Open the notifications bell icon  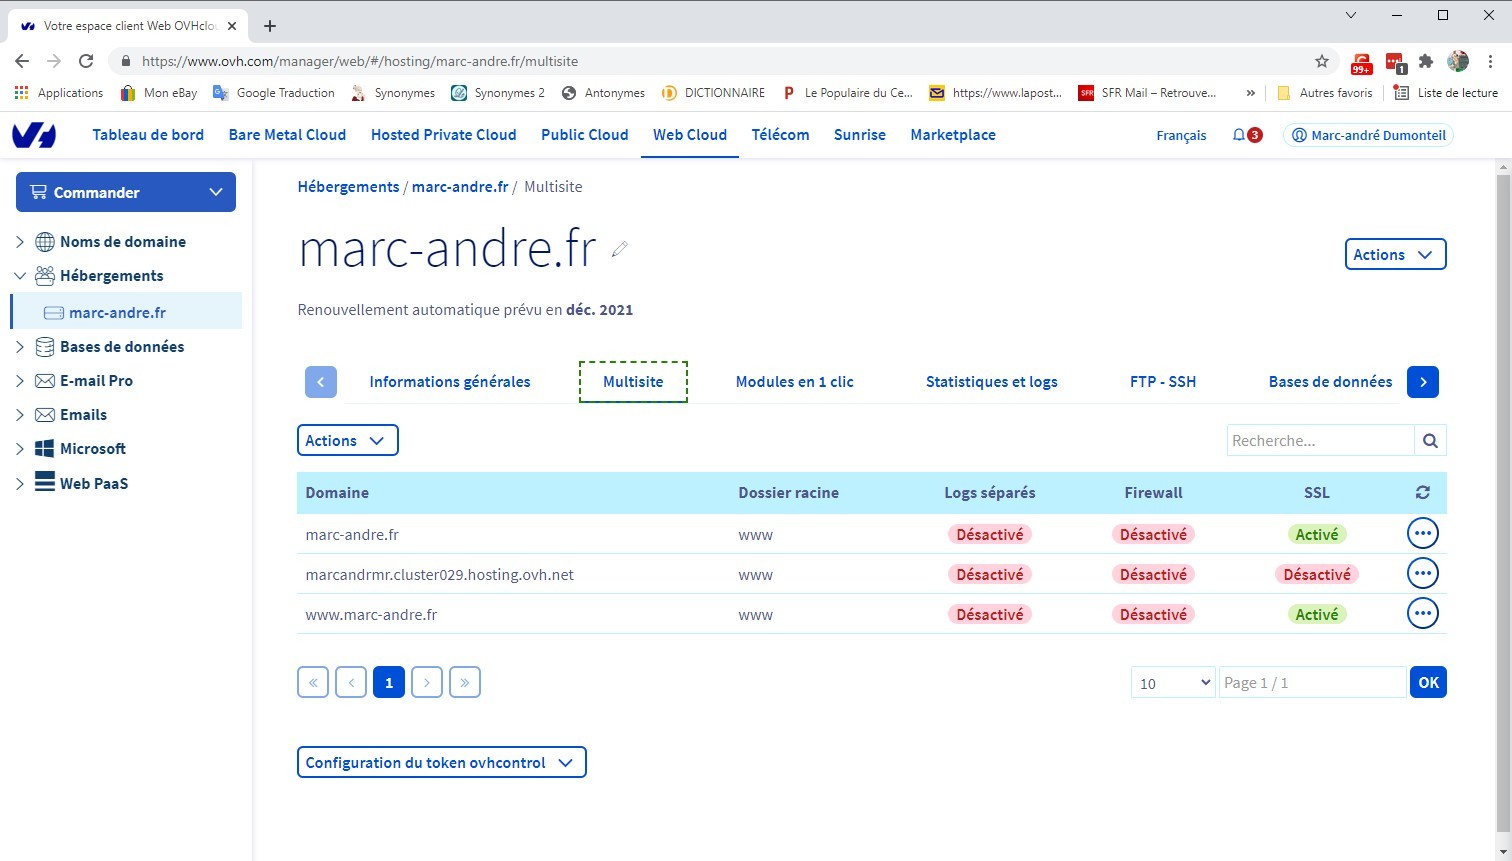(x=1240, y=135)
